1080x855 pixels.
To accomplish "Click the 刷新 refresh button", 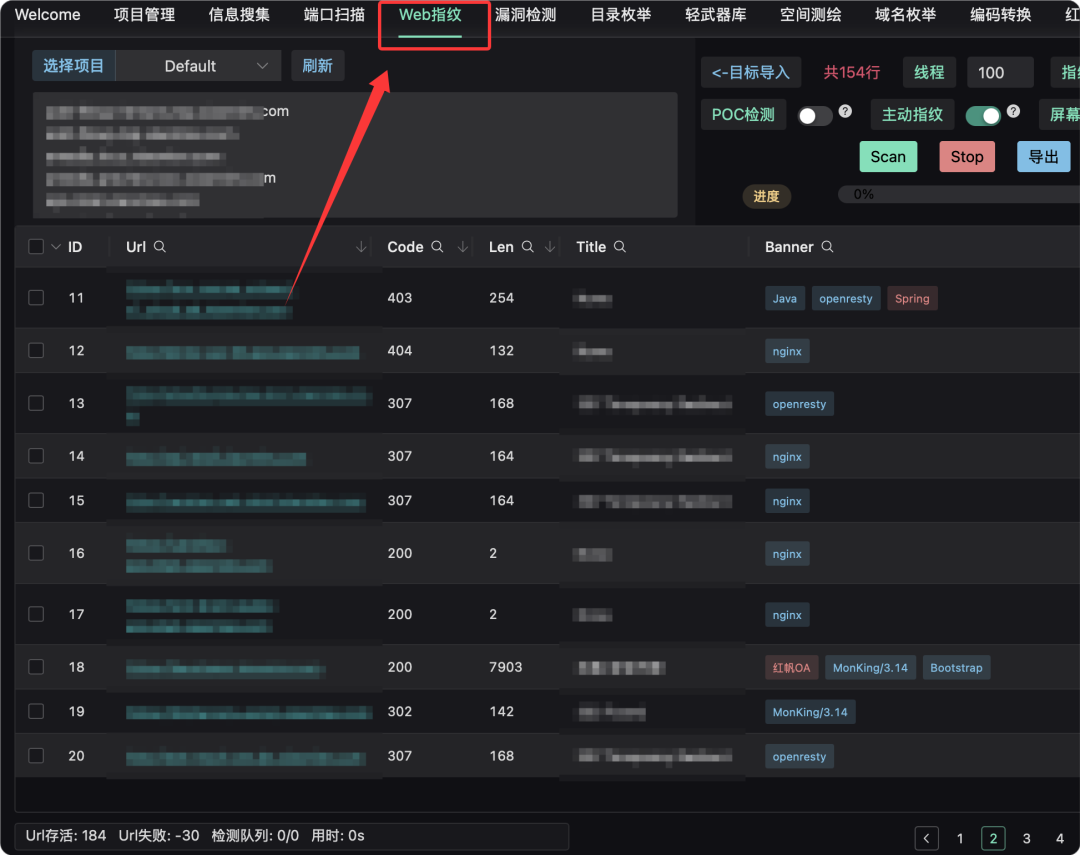I will [318, 66].
